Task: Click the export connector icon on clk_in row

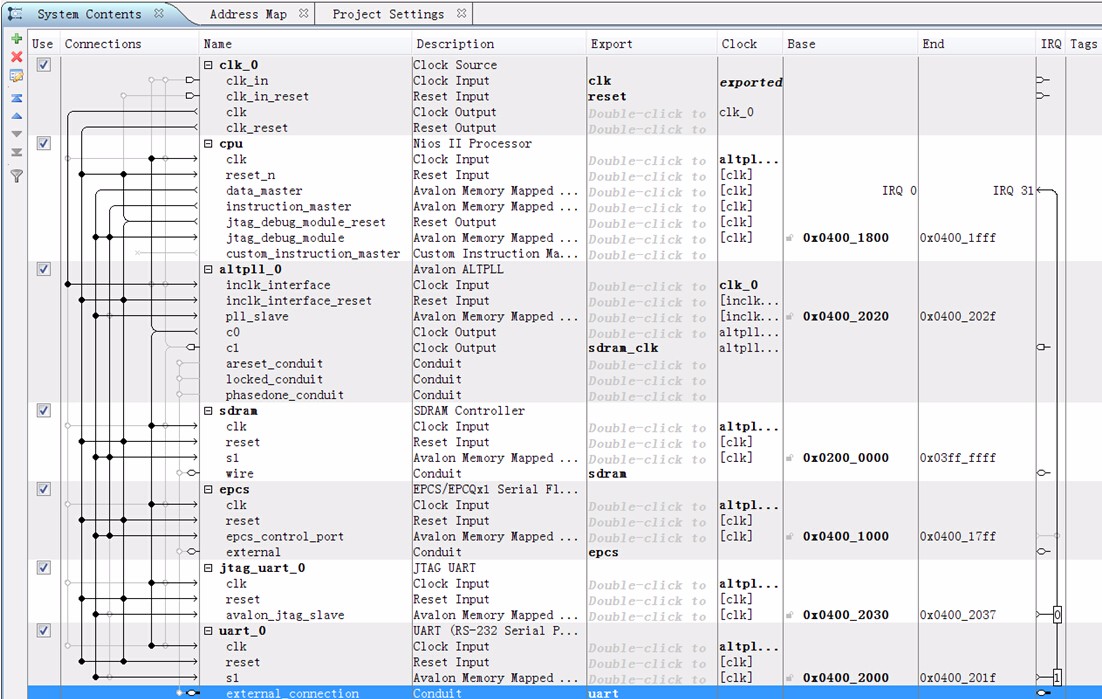Action: click(192, 80)
